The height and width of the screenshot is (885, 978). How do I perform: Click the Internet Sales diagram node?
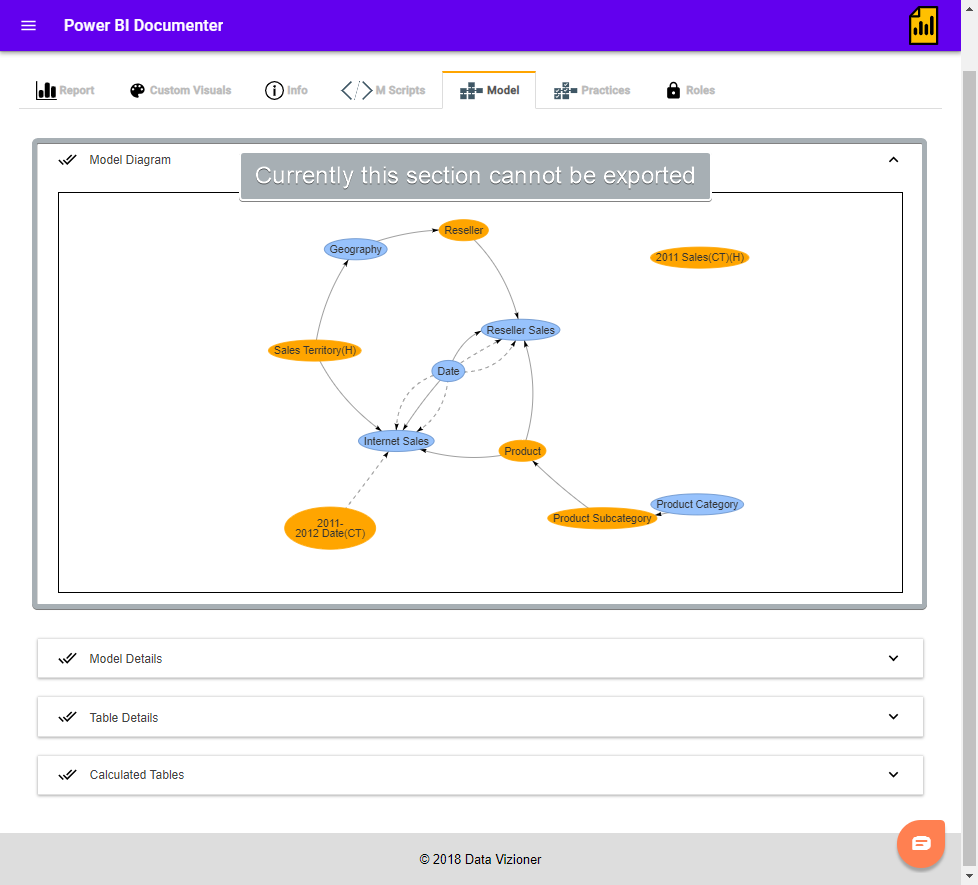pyautogui.click(x=396, y=441)
